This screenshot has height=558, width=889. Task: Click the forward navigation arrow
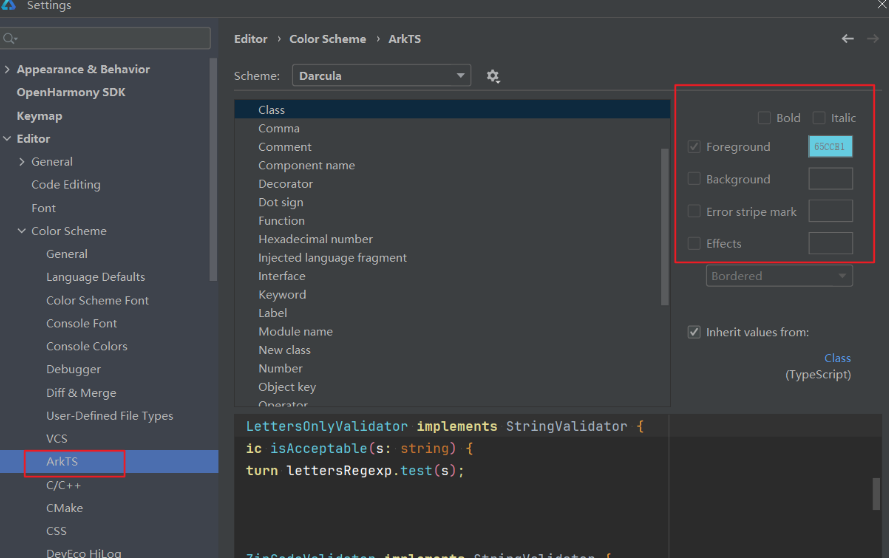873,39
